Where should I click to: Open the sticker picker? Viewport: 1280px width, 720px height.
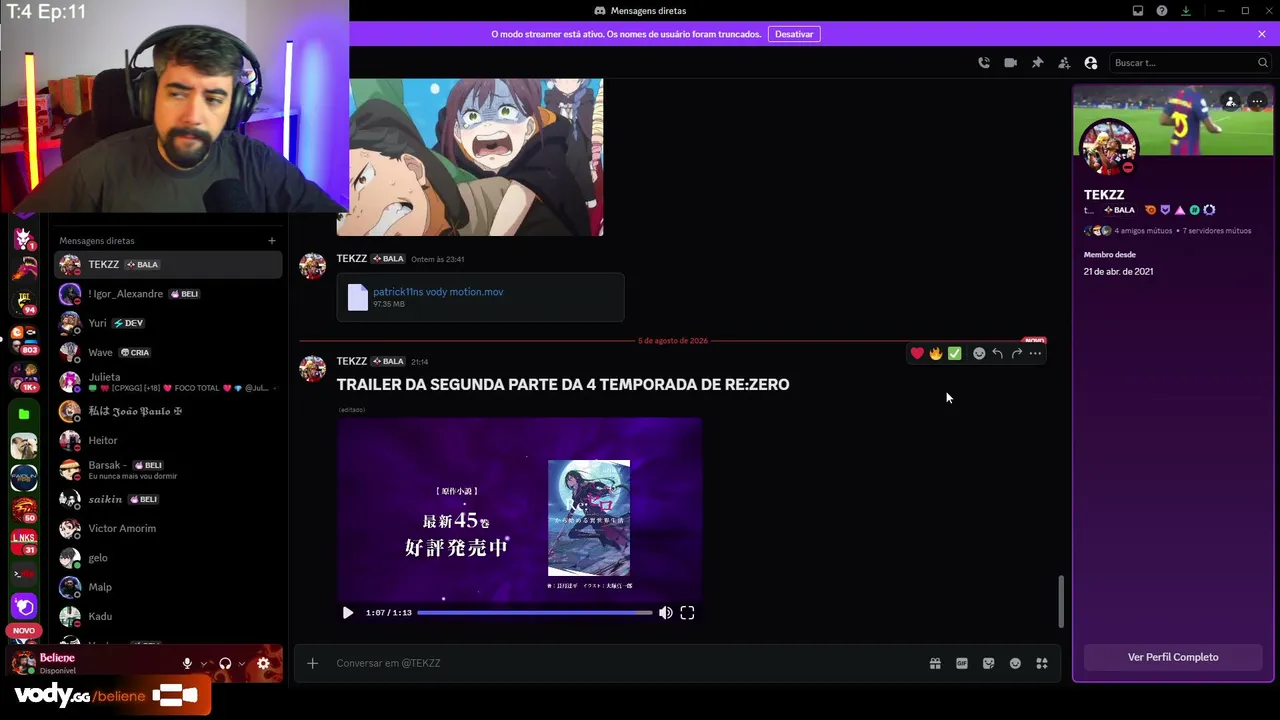click(x=989, y=663)
